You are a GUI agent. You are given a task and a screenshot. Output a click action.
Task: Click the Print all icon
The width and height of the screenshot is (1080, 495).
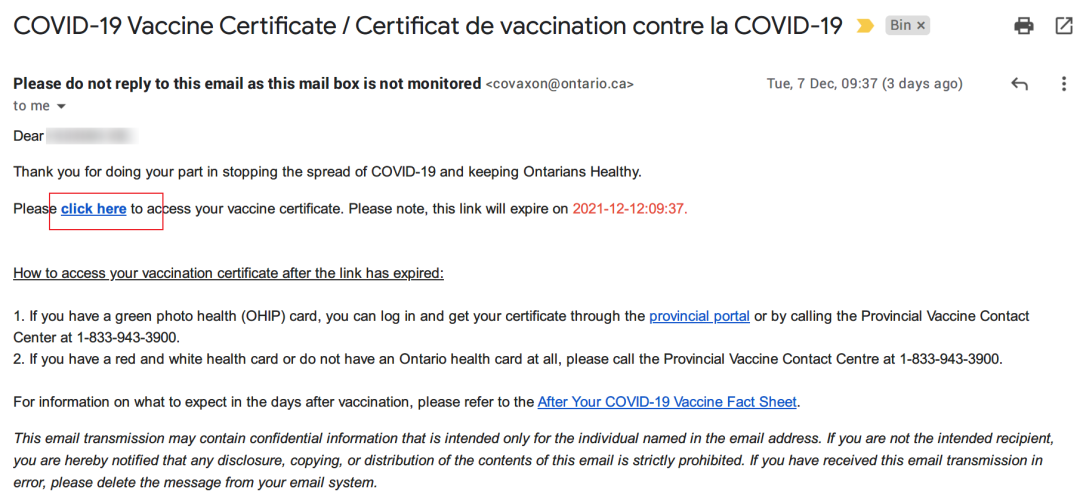[x=1024, y=26]
